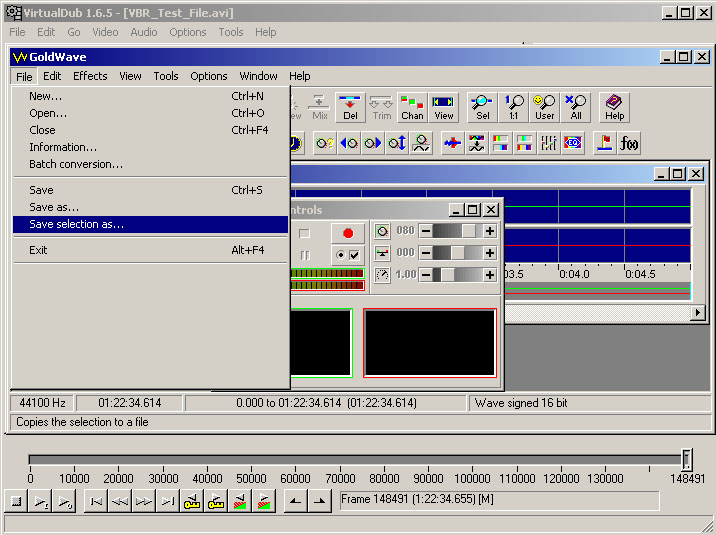
Task: Click VirtualDub next scene change red-green icon
Action: click(263, 501)
